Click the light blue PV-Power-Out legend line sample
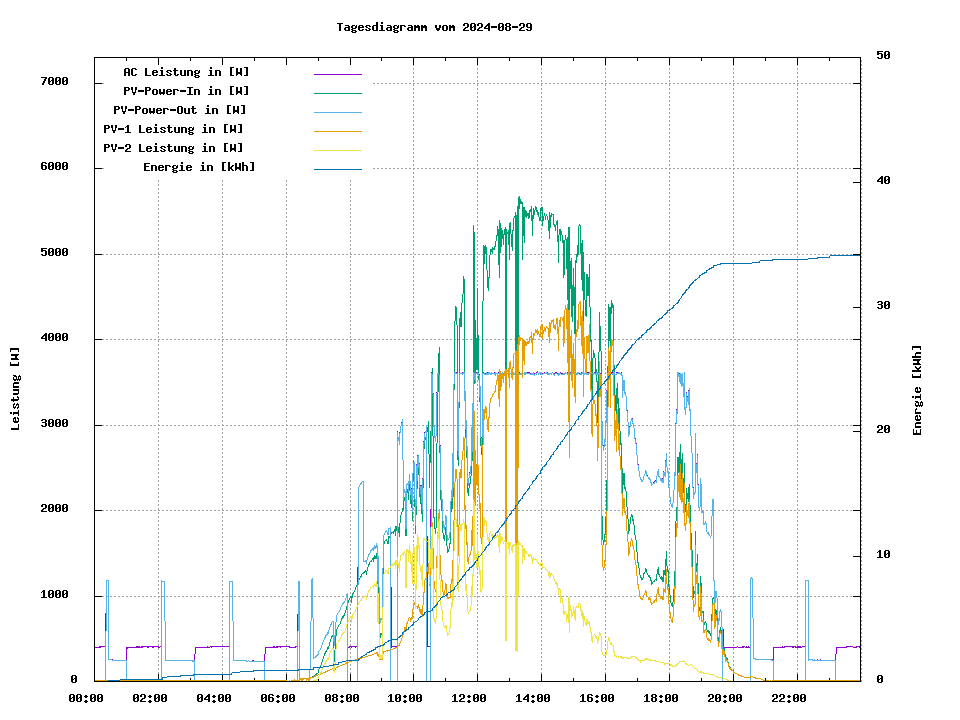 pyautogui.click(x=337, y=111)
